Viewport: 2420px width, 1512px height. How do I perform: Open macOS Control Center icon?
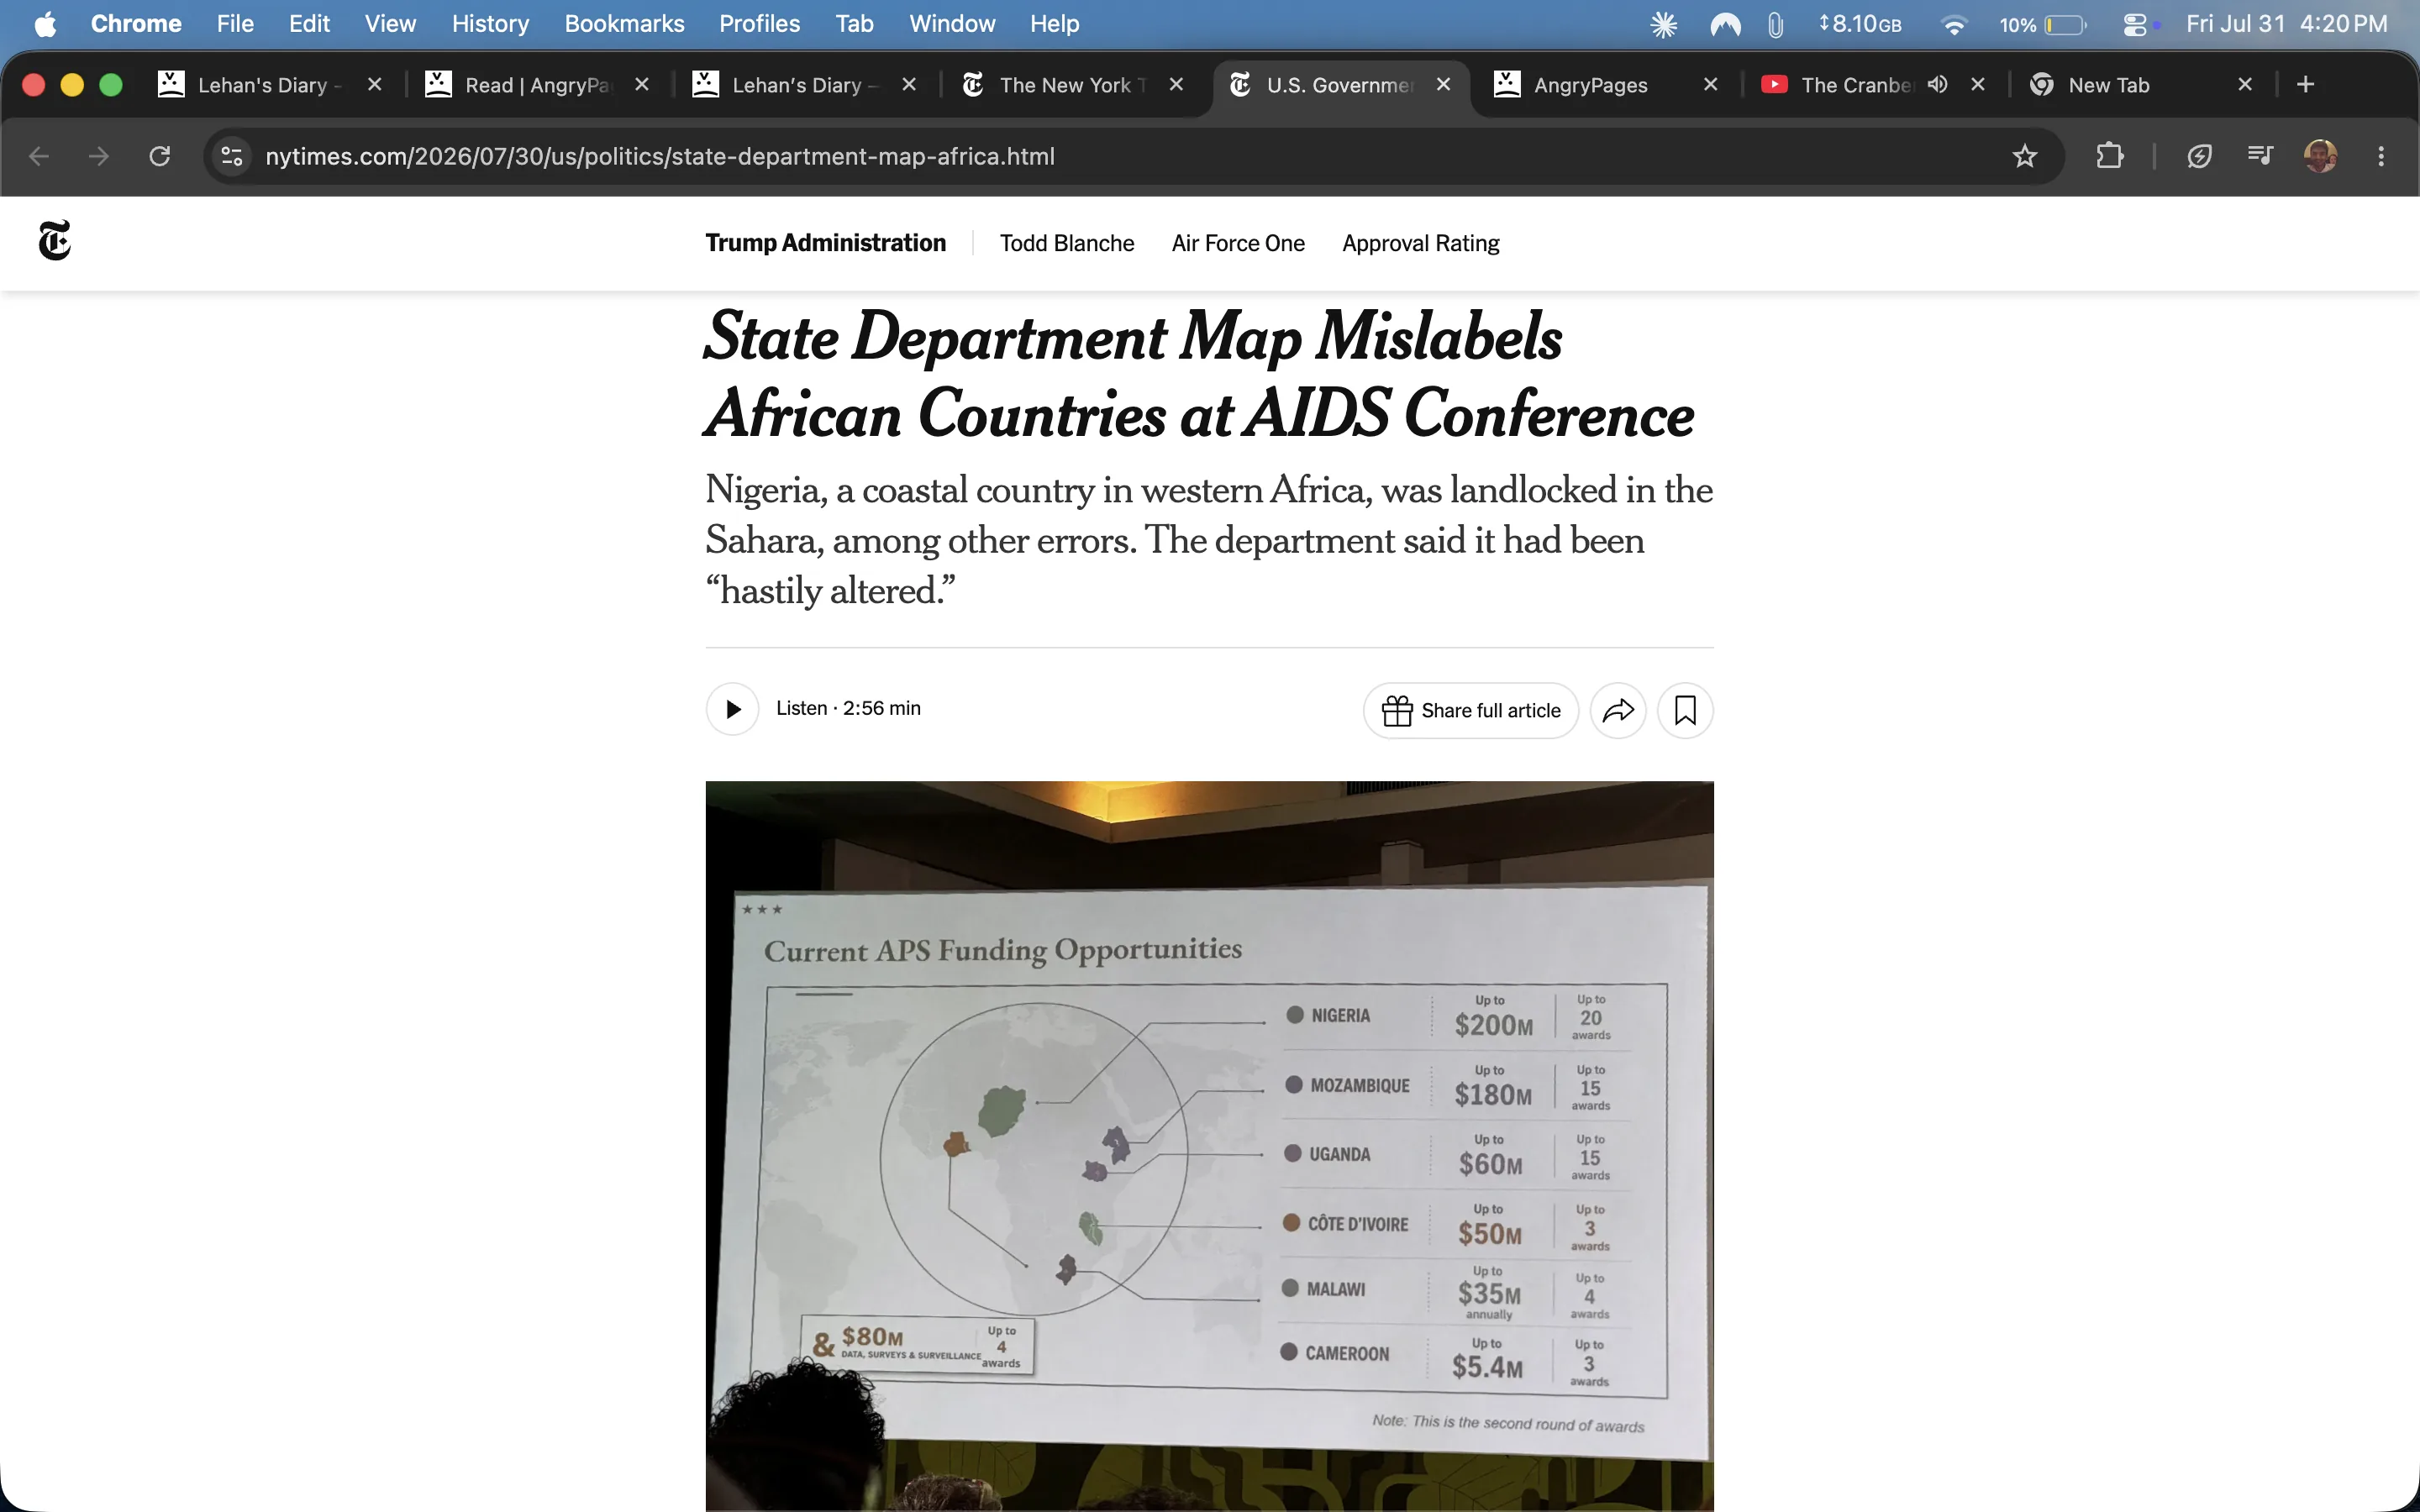tap(2135, 25)
